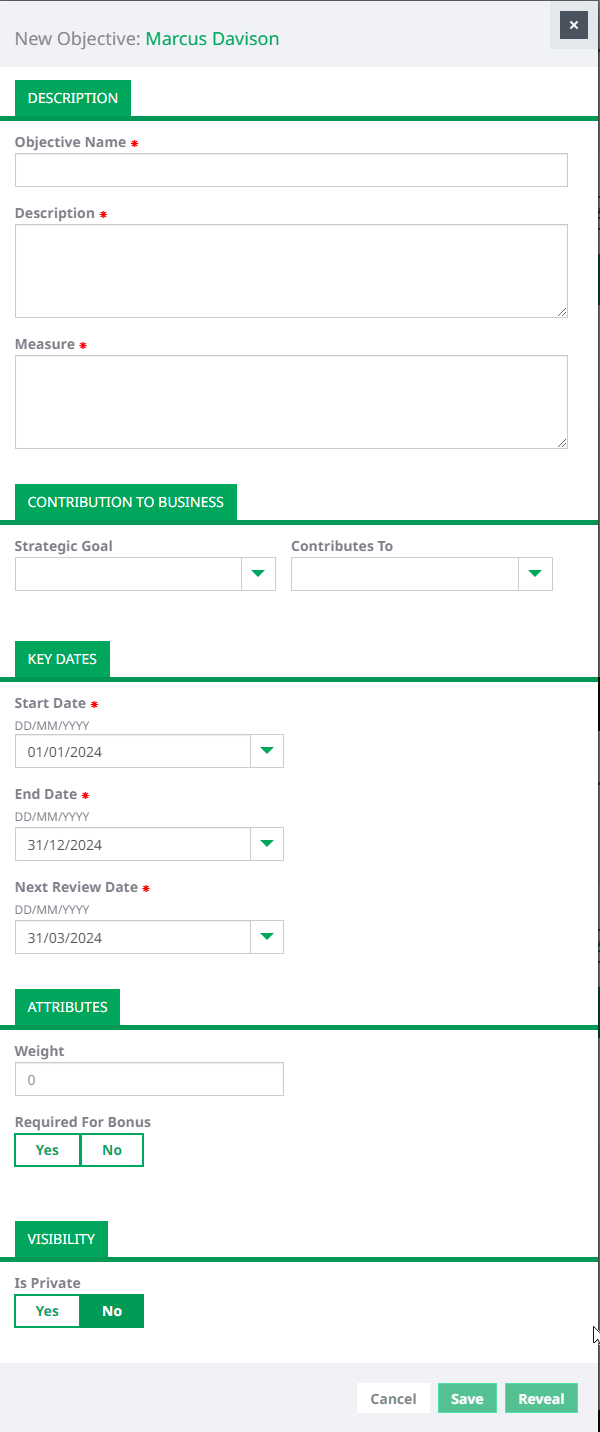Focus the Measure text area
The height and width of the screenshot is (1432, 600).
[x=291, y=401]
